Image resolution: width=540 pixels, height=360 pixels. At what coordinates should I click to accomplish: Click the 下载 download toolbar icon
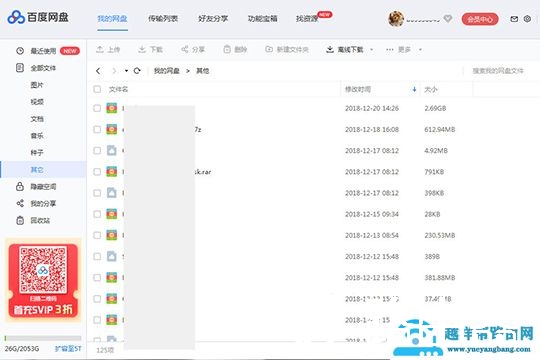142,49
